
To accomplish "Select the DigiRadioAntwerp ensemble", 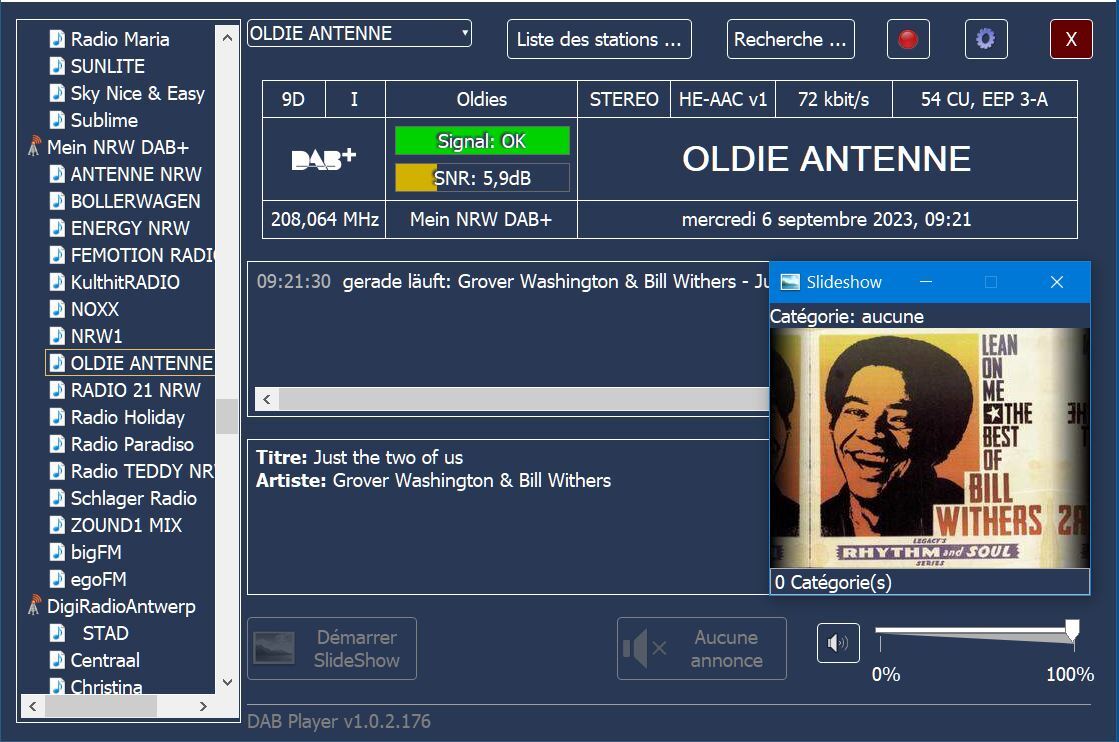I will point(121,606).
